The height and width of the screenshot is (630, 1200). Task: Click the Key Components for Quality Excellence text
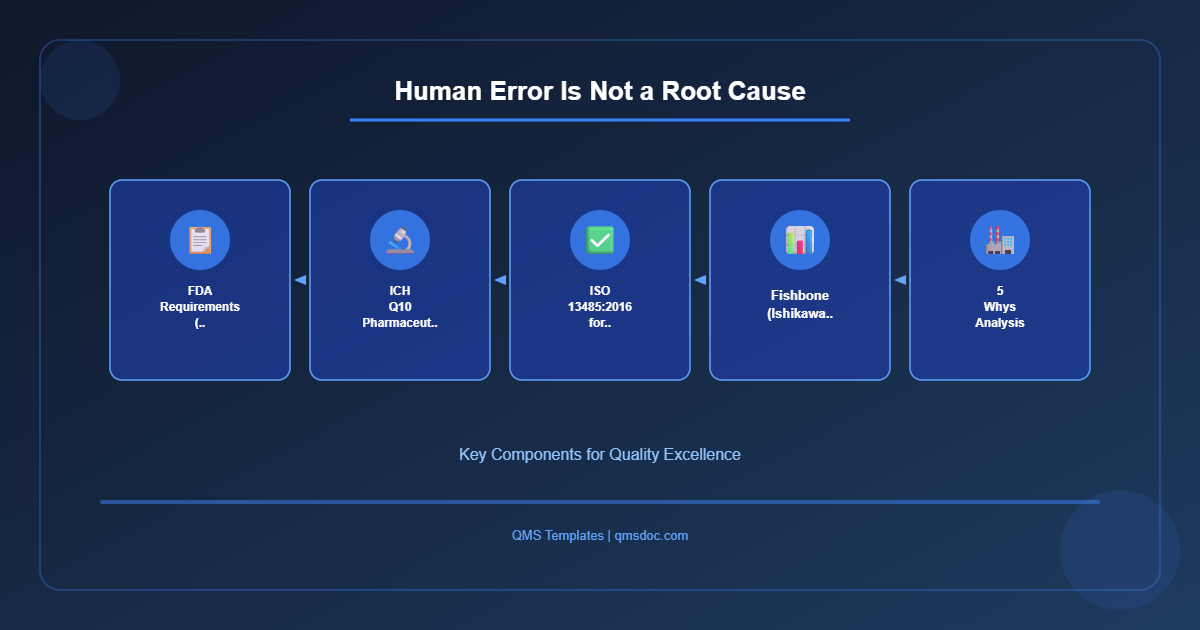click(x=599, y=454)
